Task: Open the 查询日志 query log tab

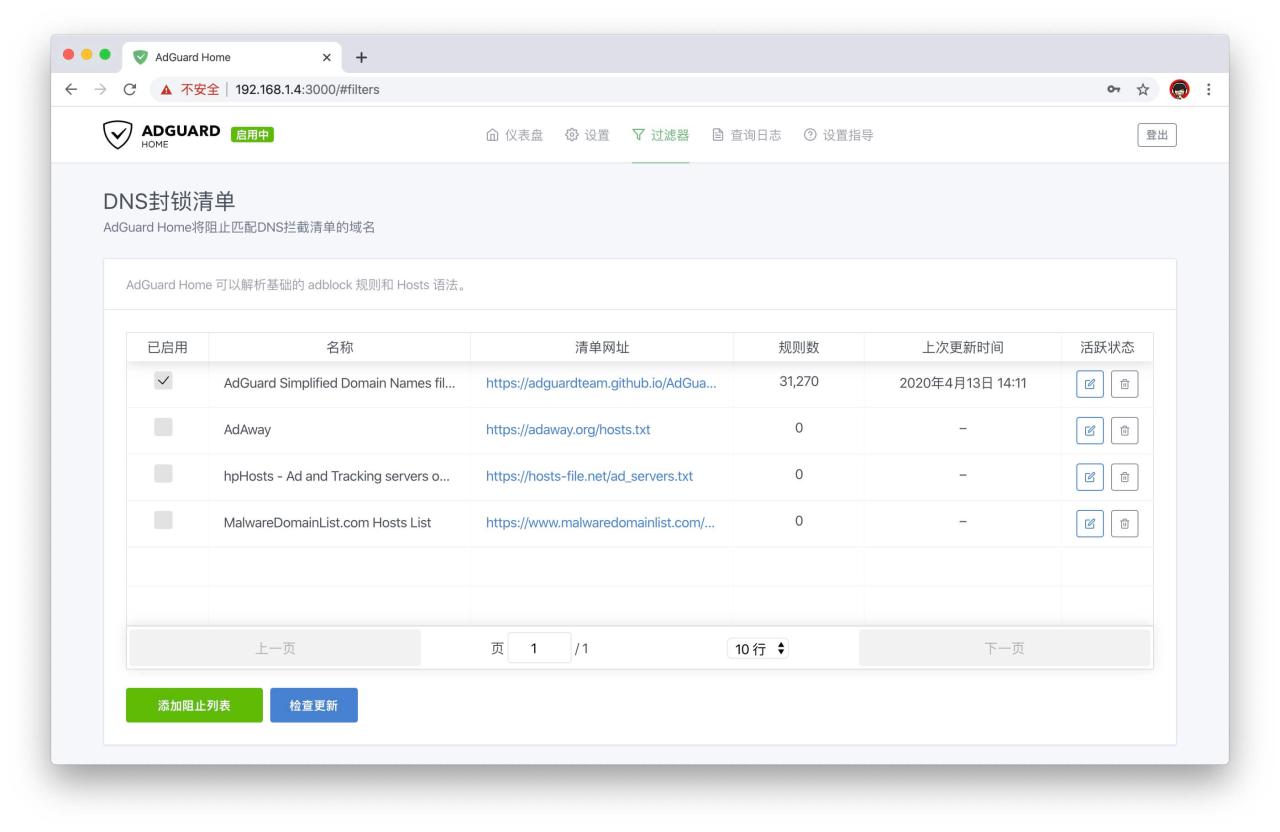Action: tap(746, 136)
